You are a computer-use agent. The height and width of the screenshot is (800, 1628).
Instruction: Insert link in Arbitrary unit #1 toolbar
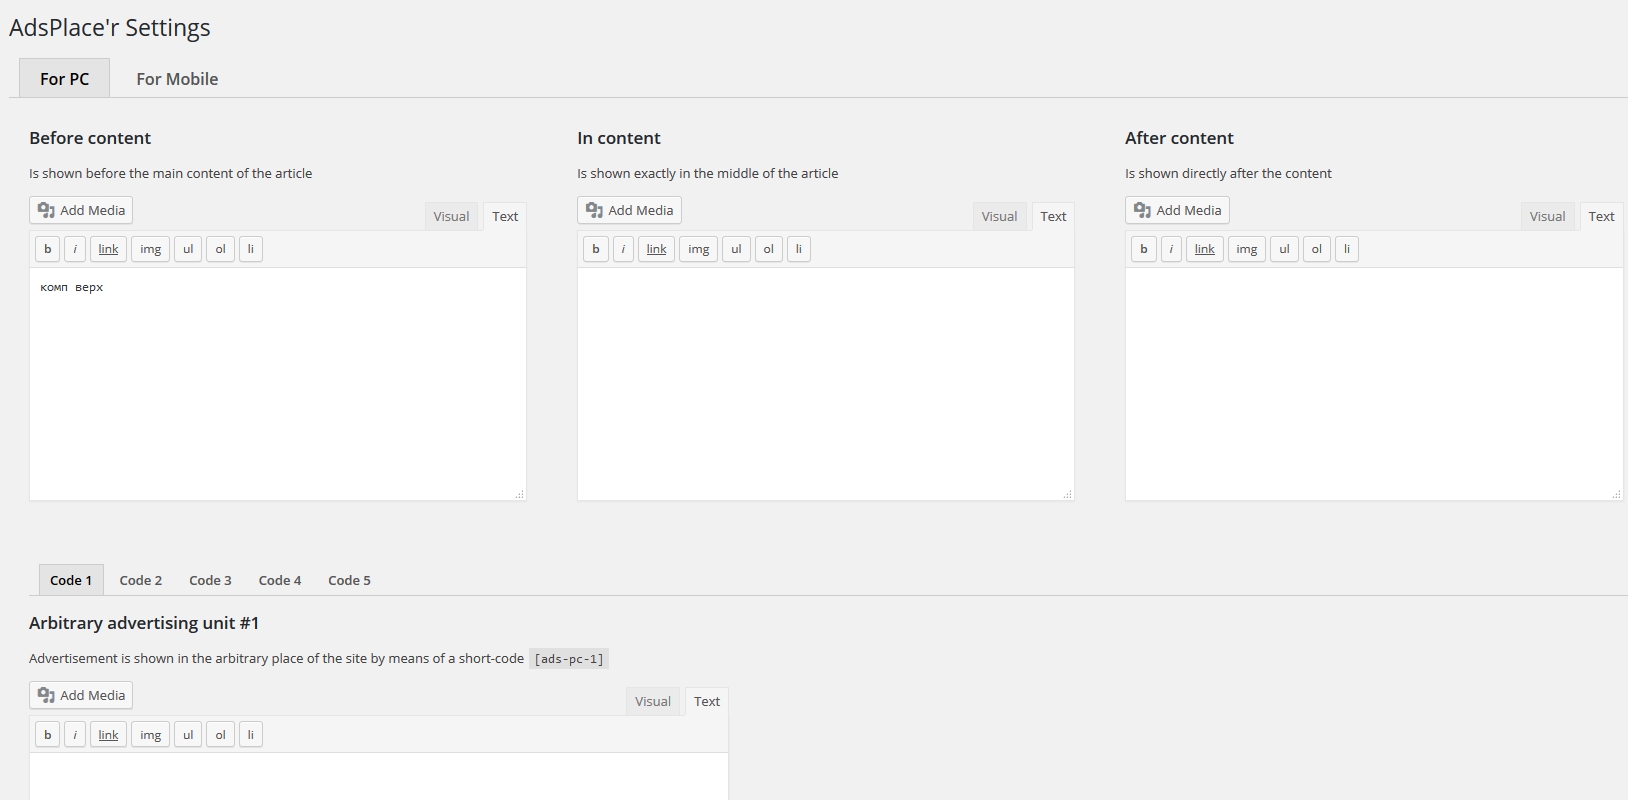[x=108, y=735]
